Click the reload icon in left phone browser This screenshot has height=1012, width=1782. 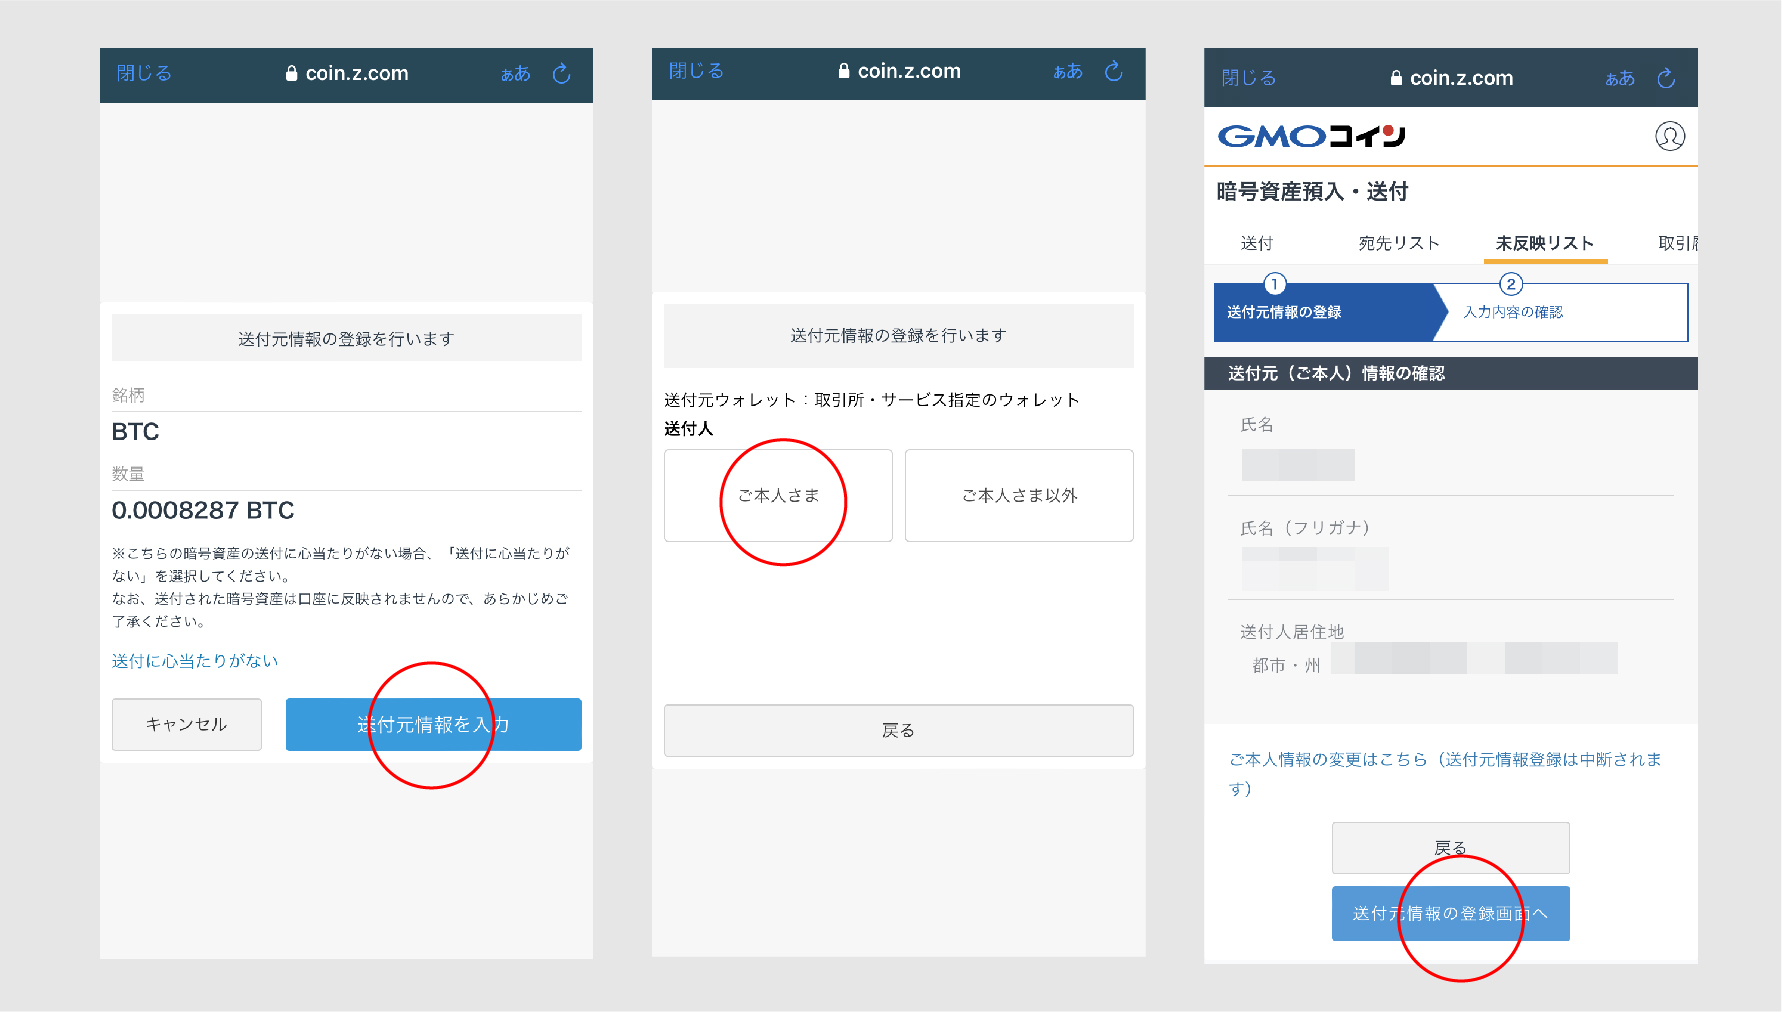pyautogui.click(x=562, y=74)
